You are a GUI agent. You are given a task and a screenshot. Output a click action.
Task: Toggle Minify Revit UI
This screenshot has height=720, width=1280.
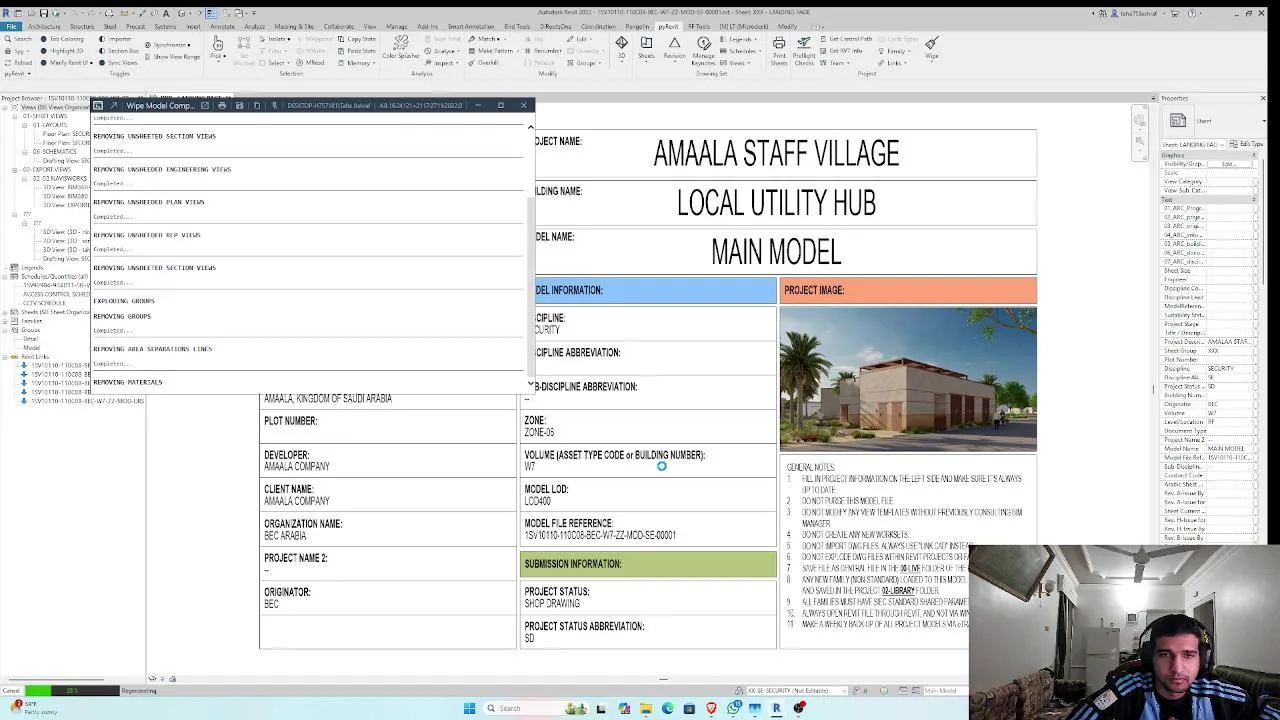[x=66, y=63]
